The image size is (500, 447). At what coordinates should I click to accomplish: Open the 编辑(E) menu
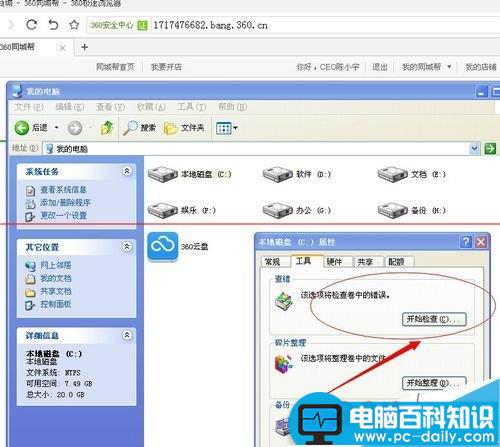pyautogui.click(x=69, y=107)
